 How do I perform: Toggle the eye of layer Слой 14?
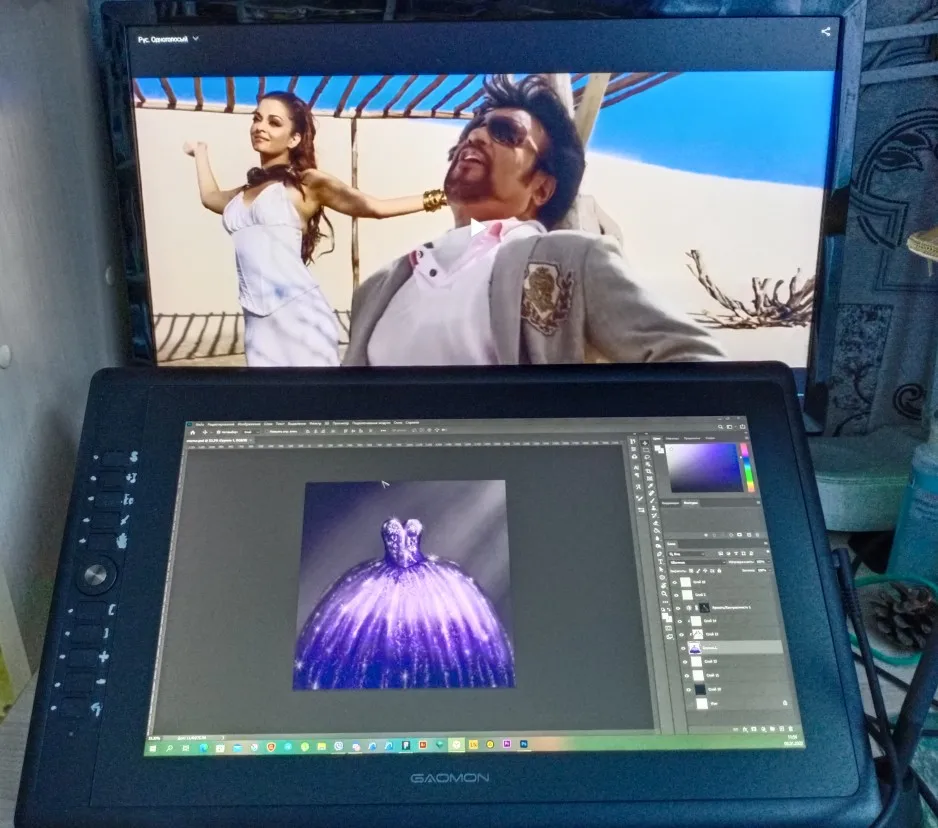(x=680, y=622)
